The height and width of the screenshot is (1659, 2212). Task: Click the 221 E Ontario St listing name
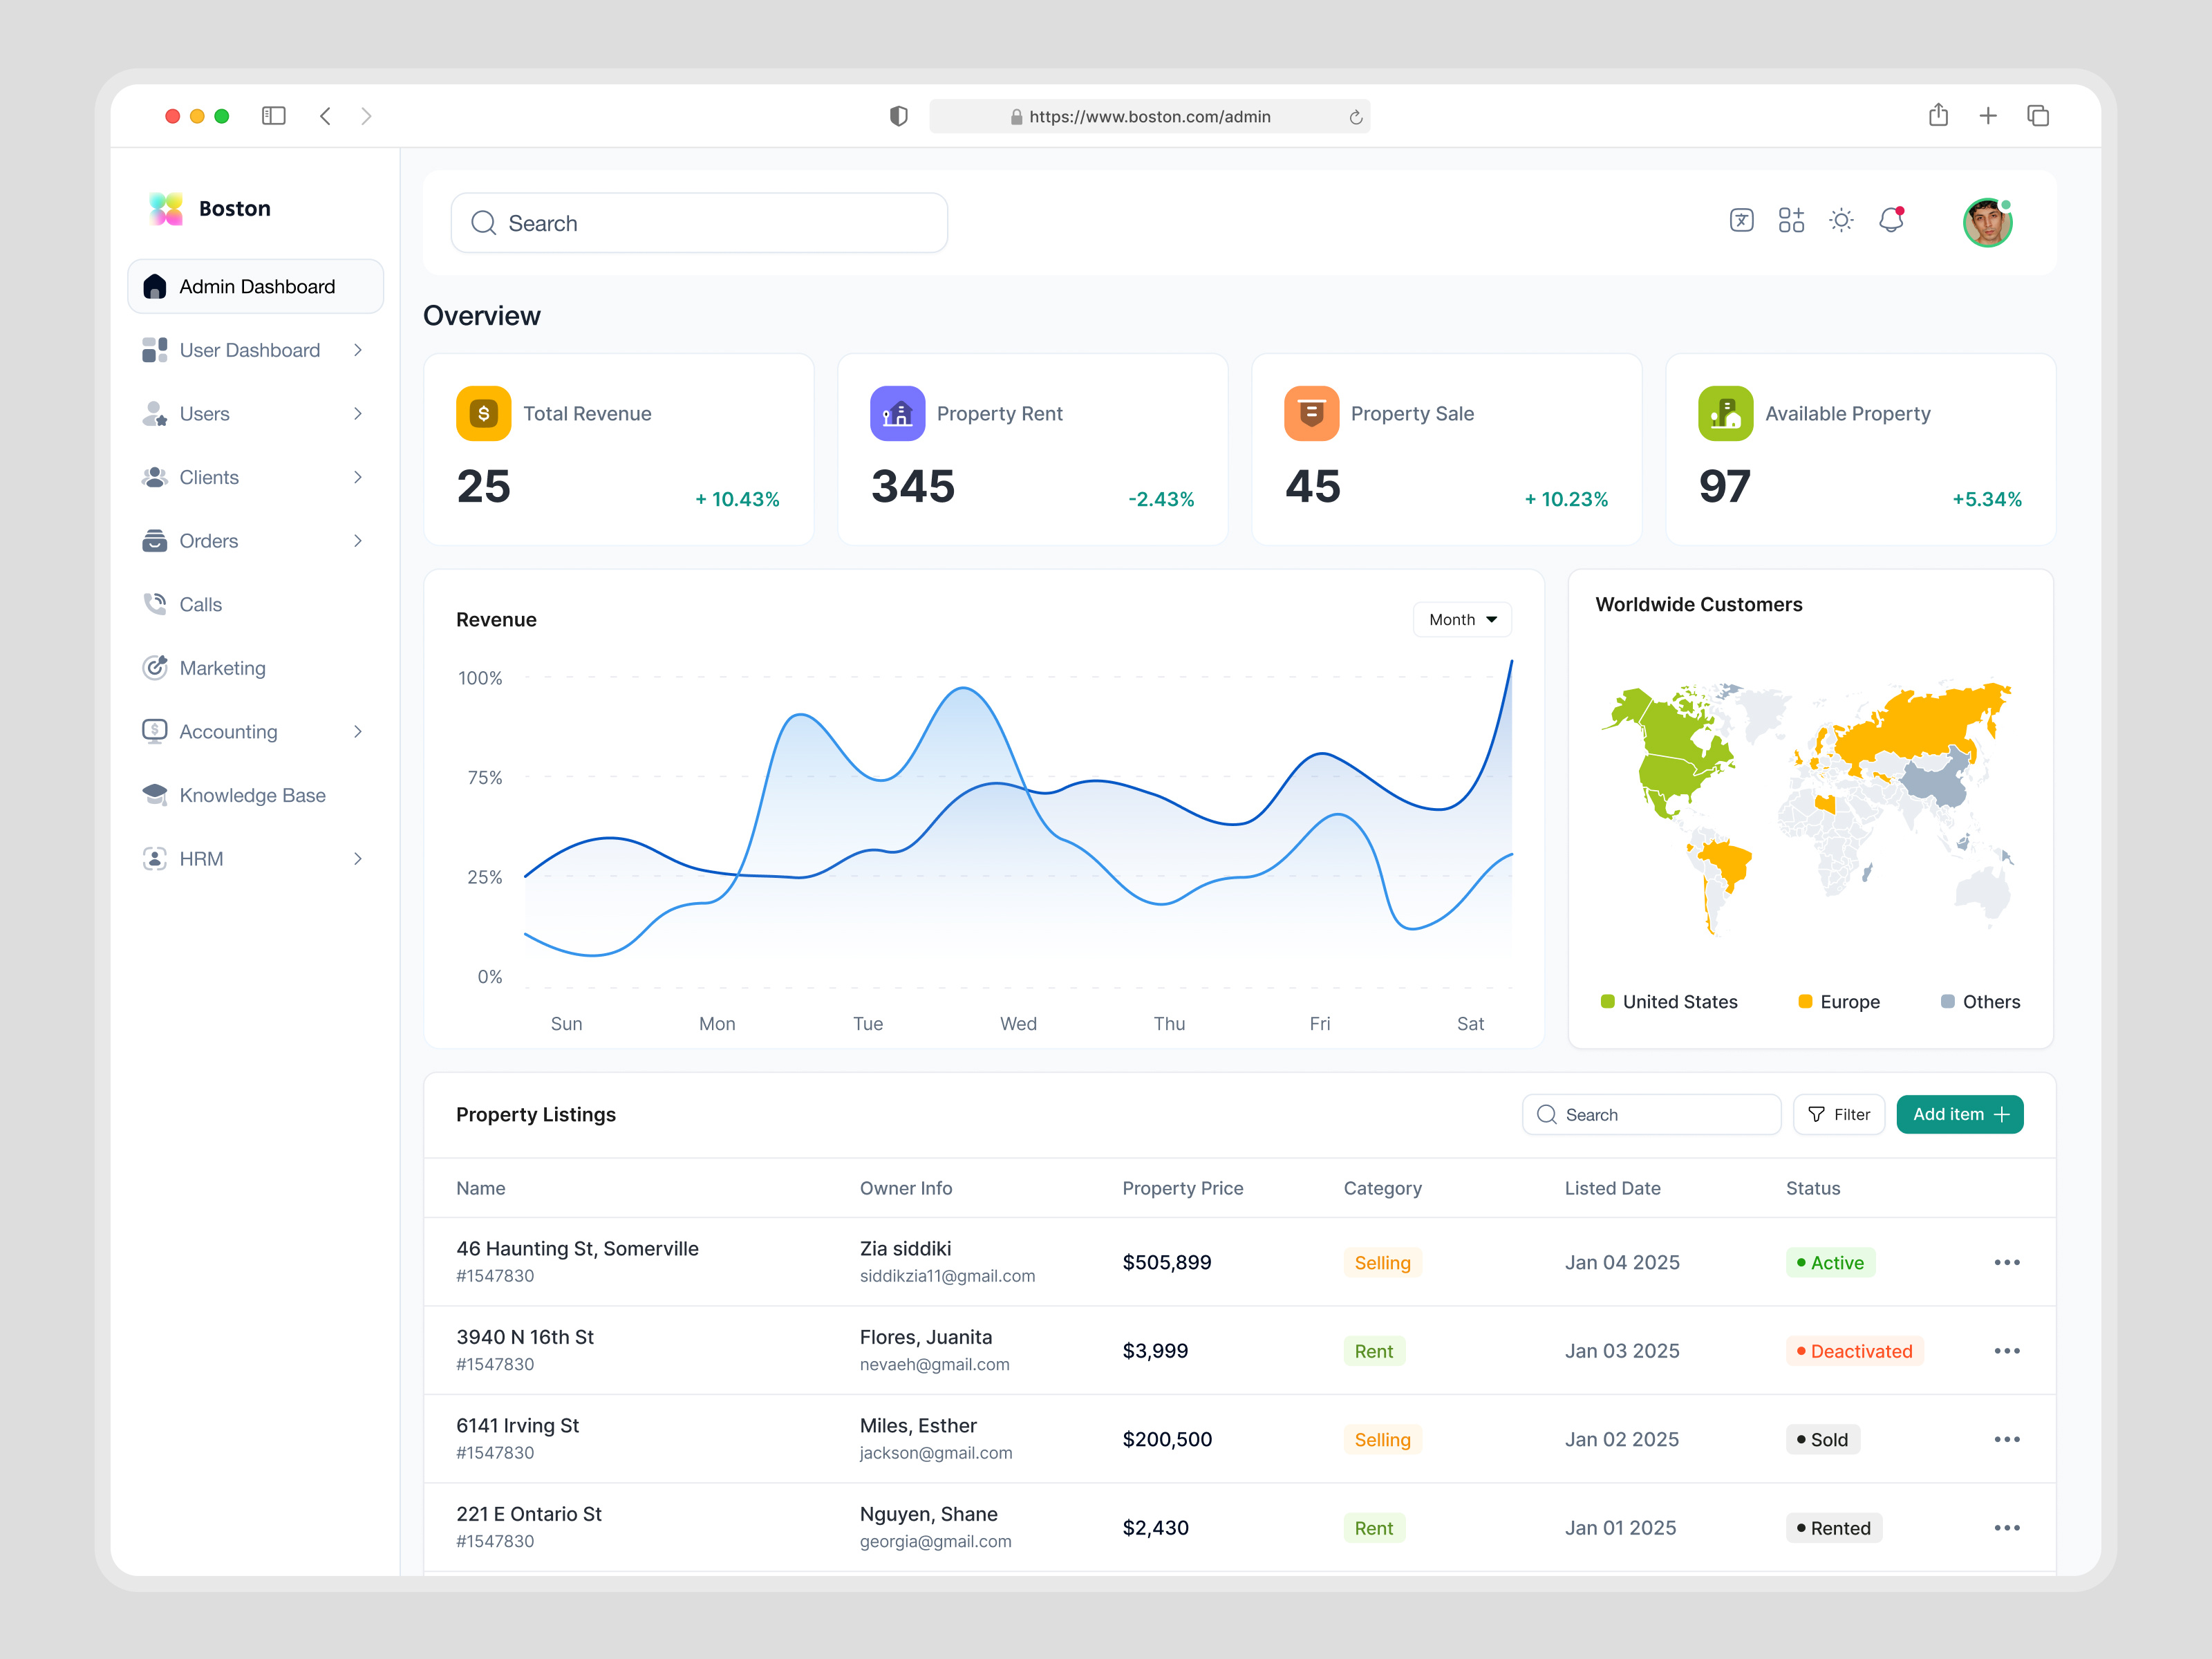point(528,1514)
